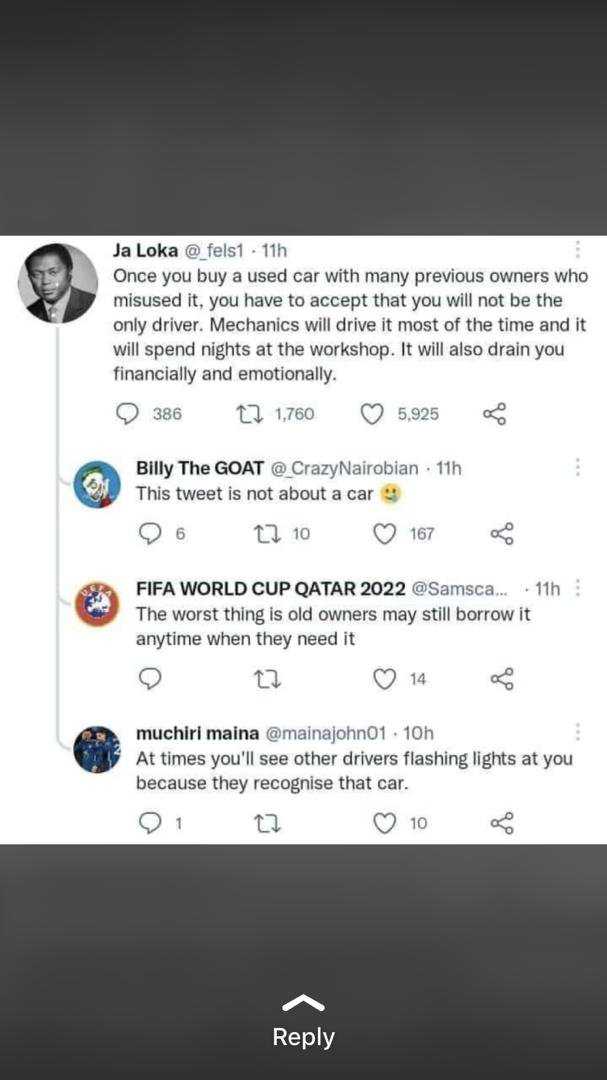The image size is (607, 1080).
Task: Open more options on Billy The GOAT's reply
Action: pyautogui.click(x=577, y=468)
